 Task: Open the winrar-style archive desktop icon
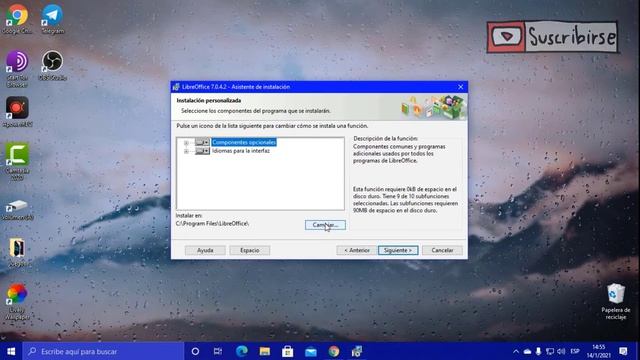tap(17, 251)
